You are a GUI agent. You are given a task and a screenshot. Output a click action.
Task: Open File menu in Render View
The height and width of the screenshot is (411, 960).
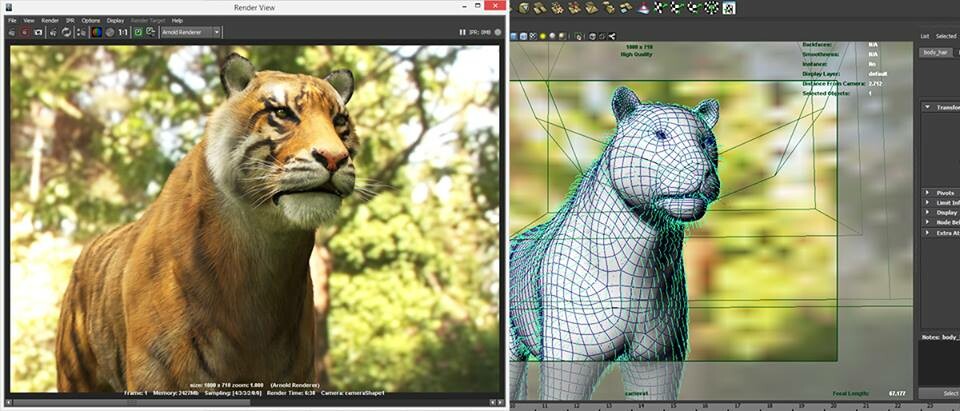pyautogui.click(x=12, y=20)
